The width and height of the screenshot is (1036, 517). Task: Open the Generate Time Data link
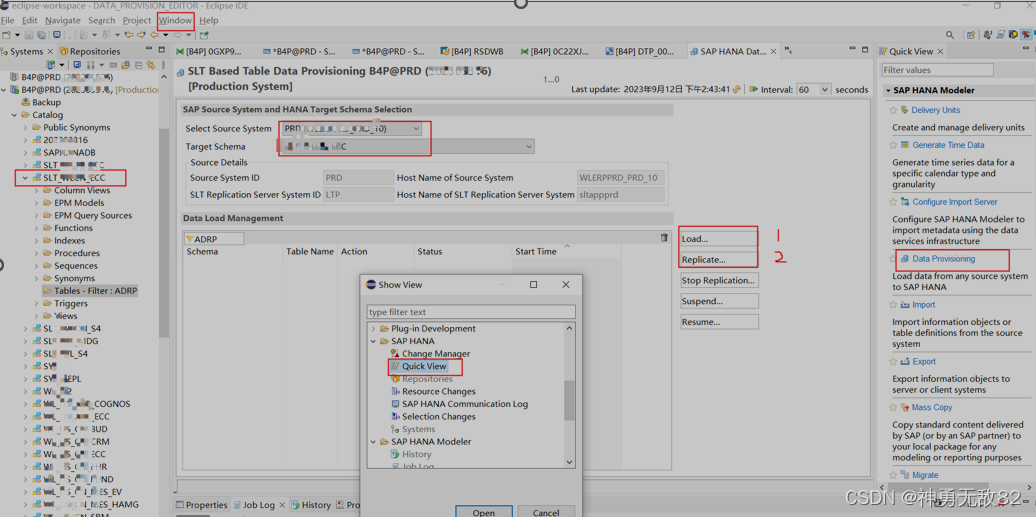(x=948, y=145)
